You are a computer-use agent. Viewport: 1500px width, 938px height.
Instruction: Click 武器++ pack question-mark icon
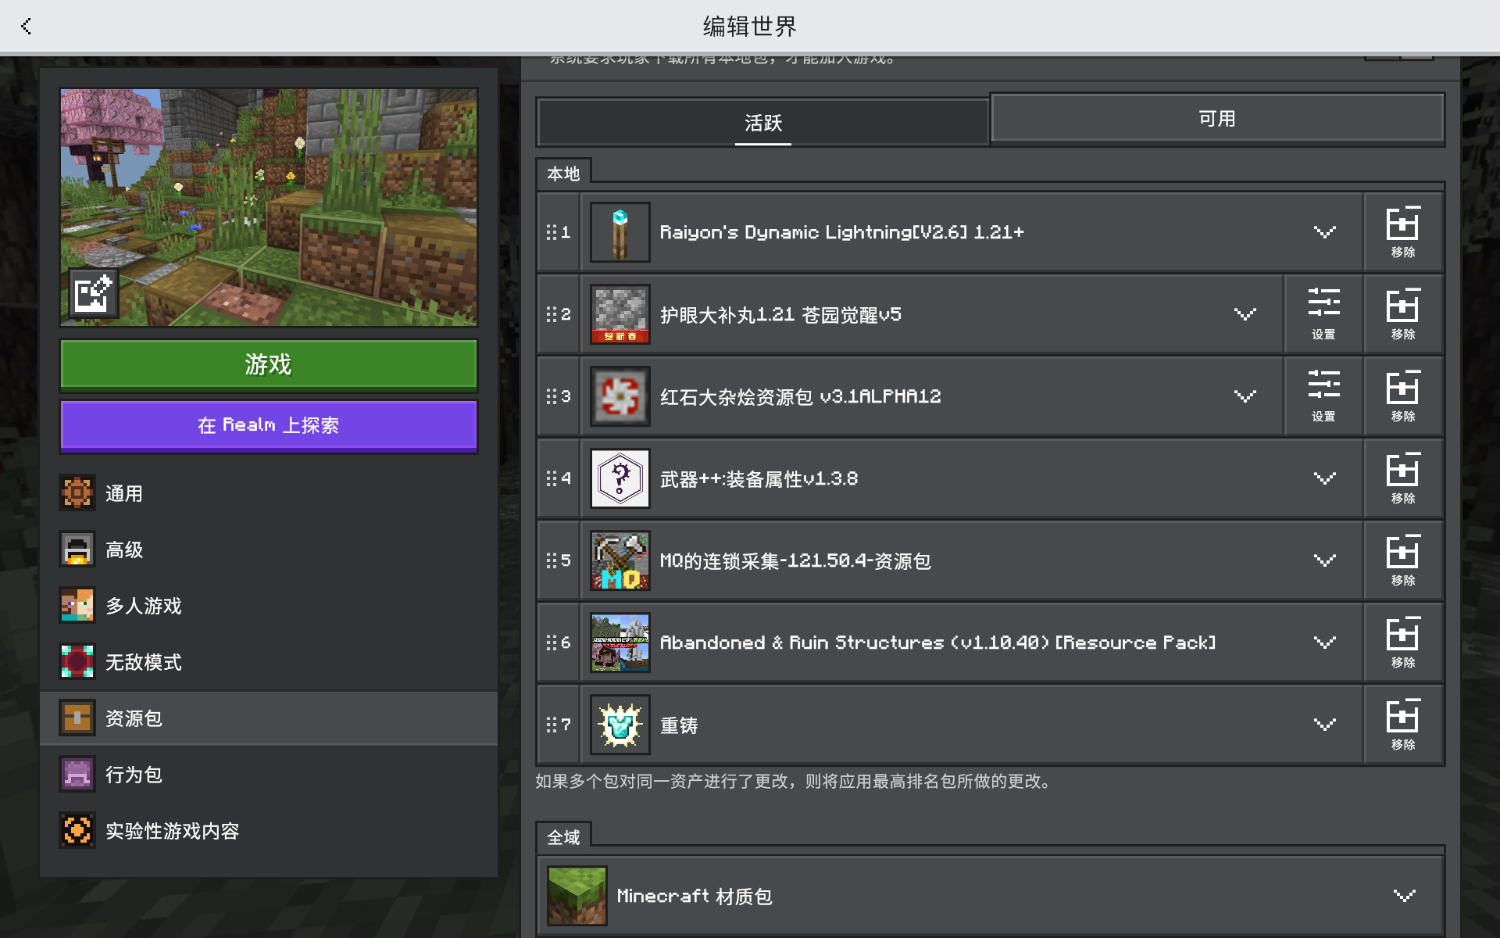click(620, 478)
